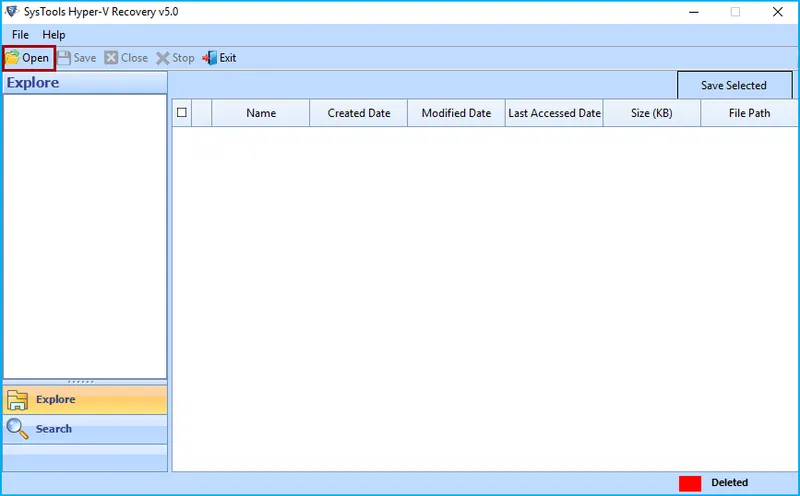Click the Last Accessed Date column header
This screenshot has height=496, width=800.
click(x=554, y=113)
